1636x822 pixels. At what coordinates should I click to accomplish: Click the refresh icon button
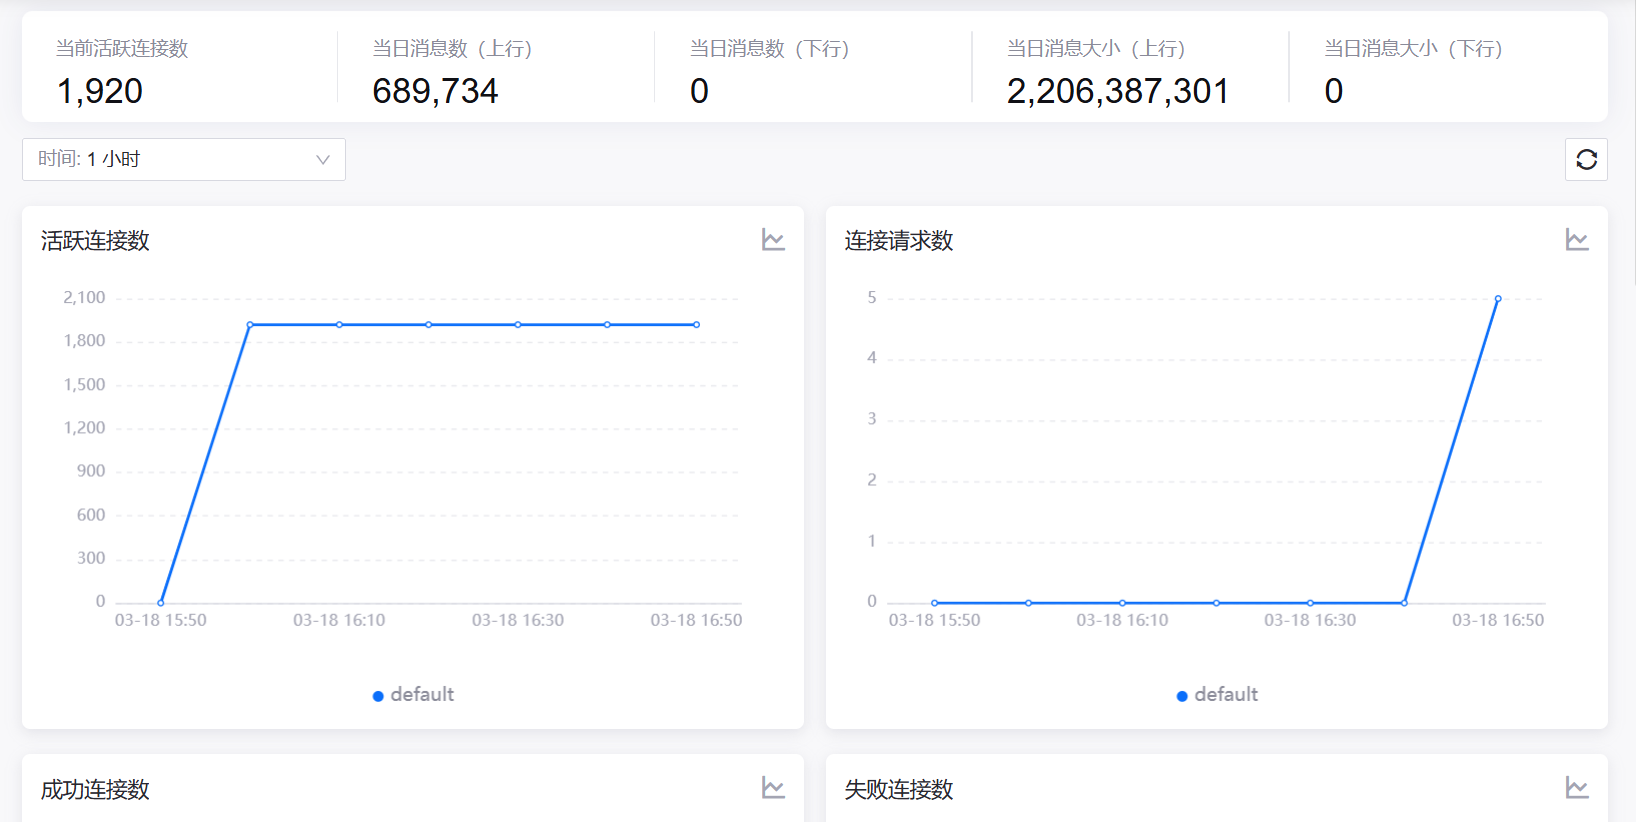click(x=1586, y=160)
